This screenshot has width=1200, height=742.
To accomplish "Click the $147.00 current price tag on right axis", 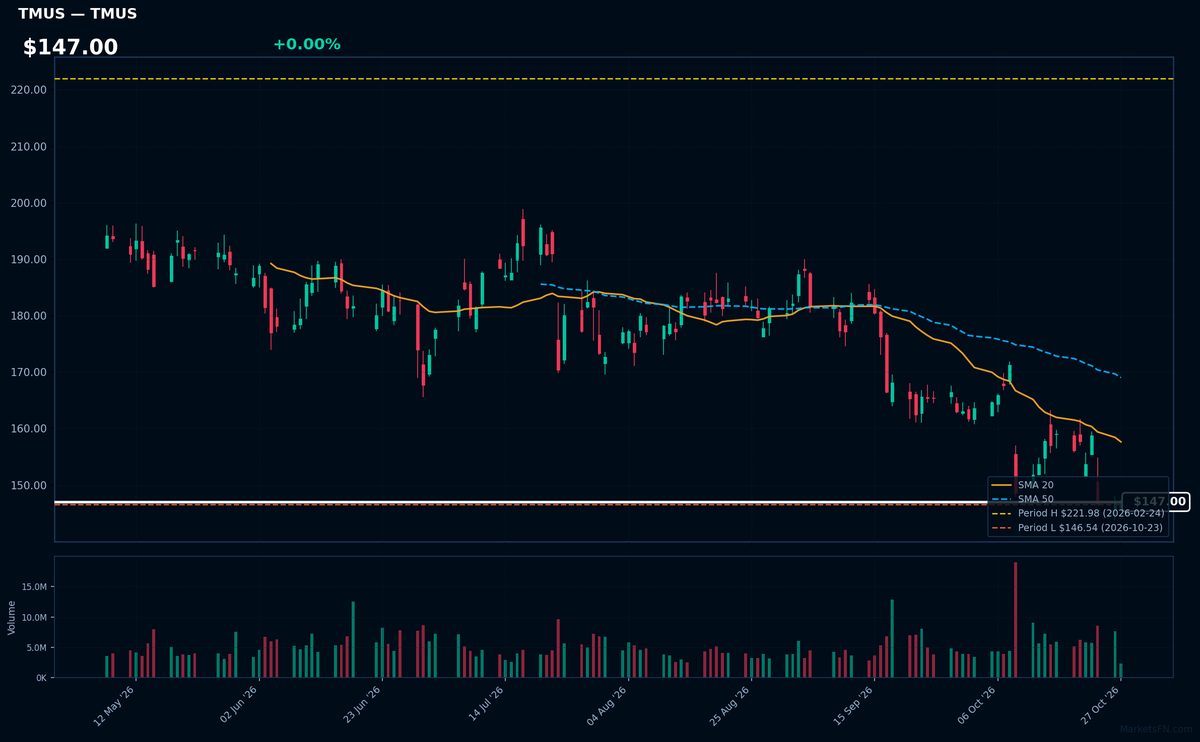I will 1156,502.
